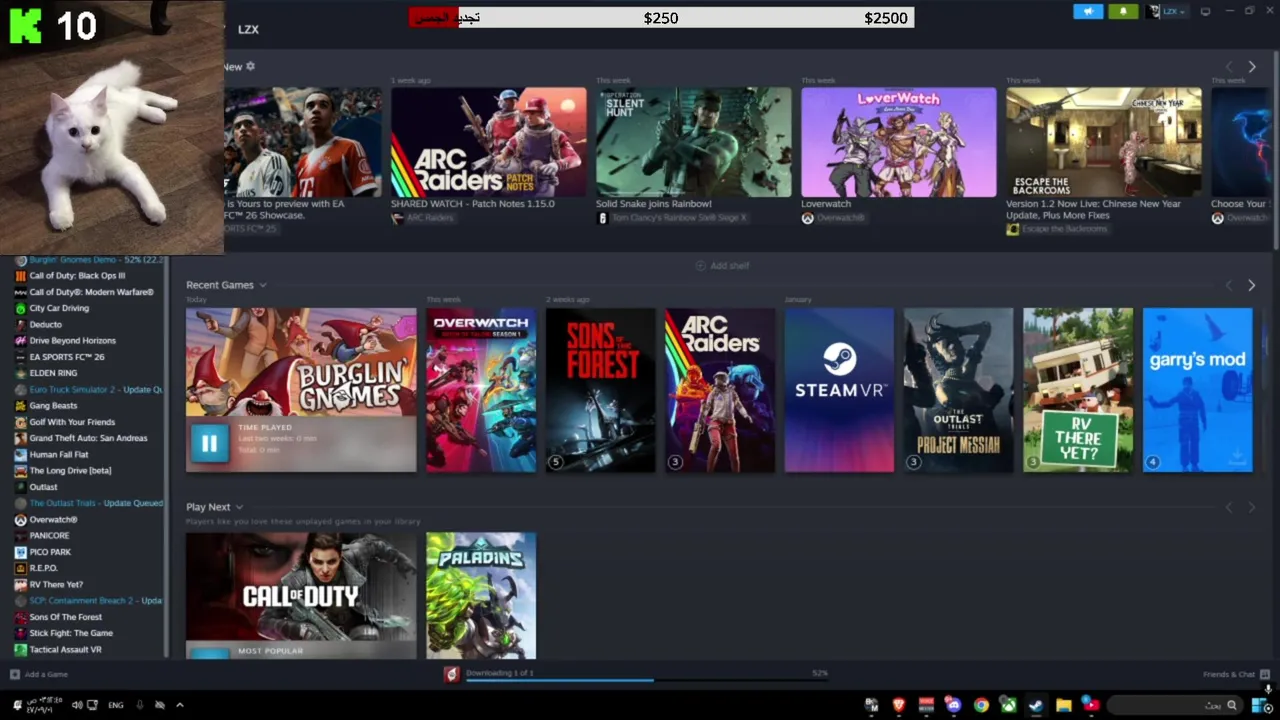Click ENG language indicator in system tray
This screenshot has height=720, width=1280.
coord(116,705)
